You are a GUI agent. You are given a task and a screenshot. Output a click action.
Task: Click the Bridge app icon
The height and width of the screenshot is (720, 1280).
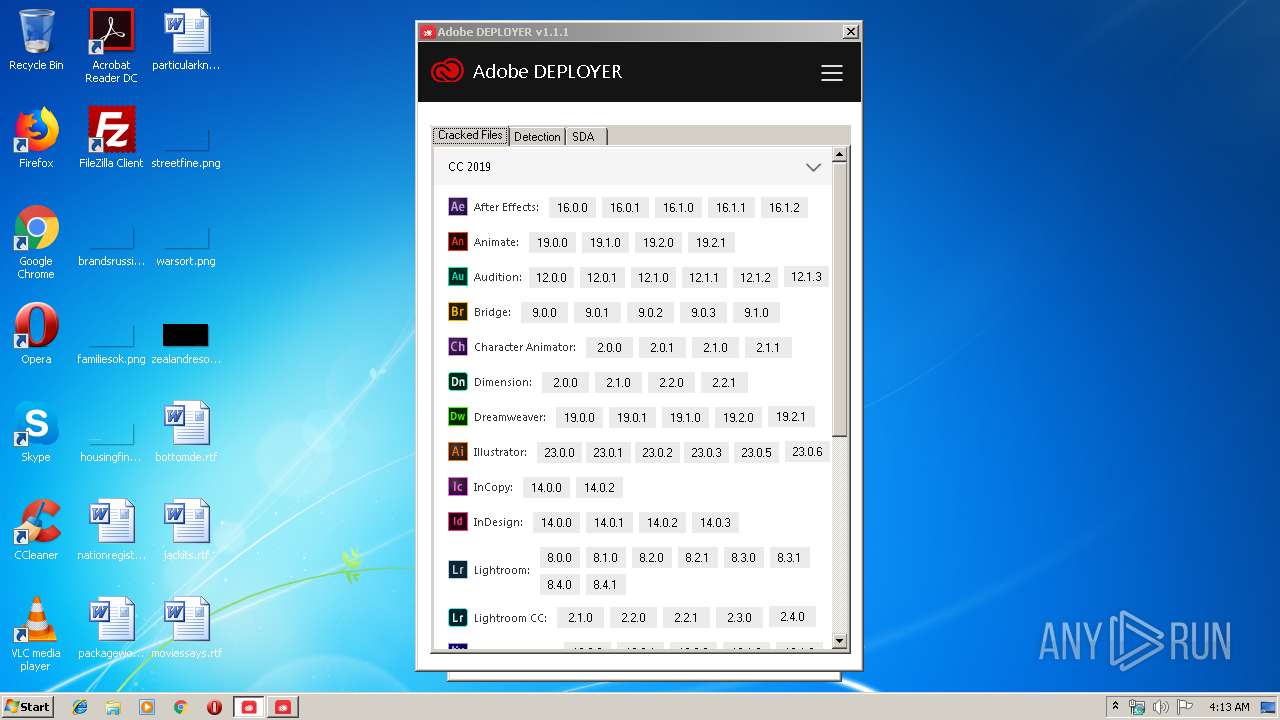click(457, 312)
